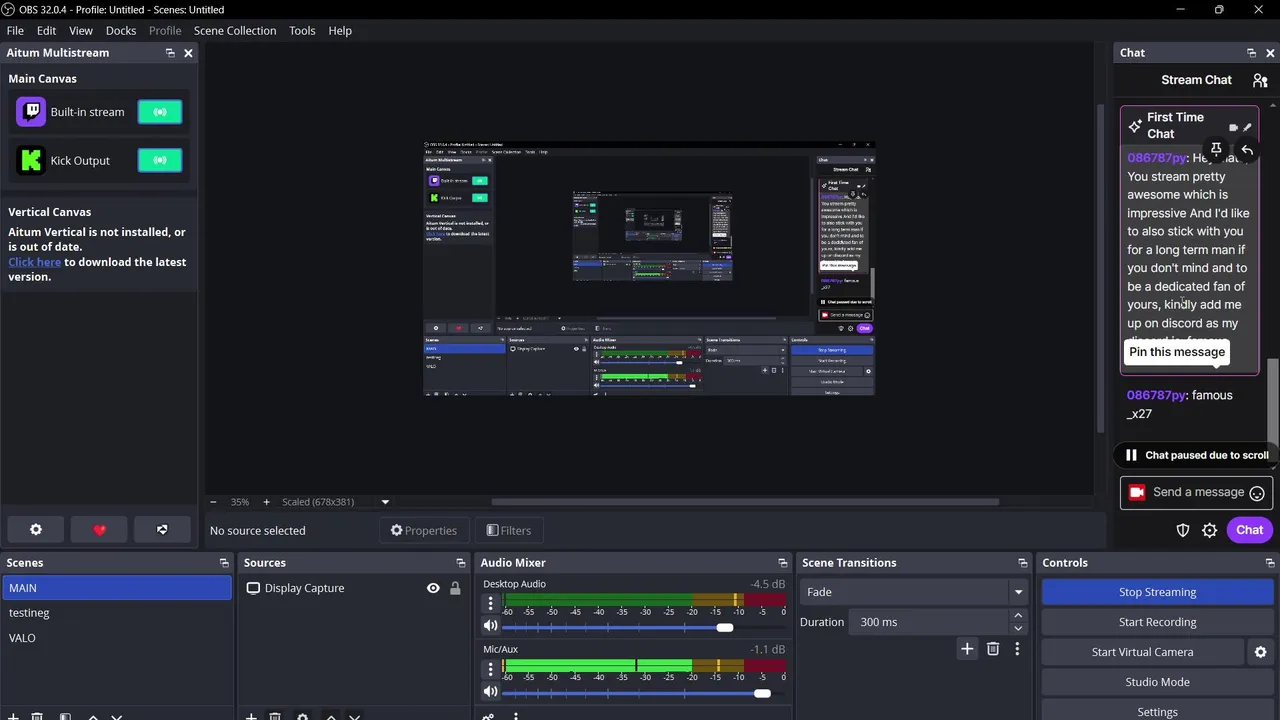
Task: Open Virtual Camera gear settings
Action: [1260, 652]
